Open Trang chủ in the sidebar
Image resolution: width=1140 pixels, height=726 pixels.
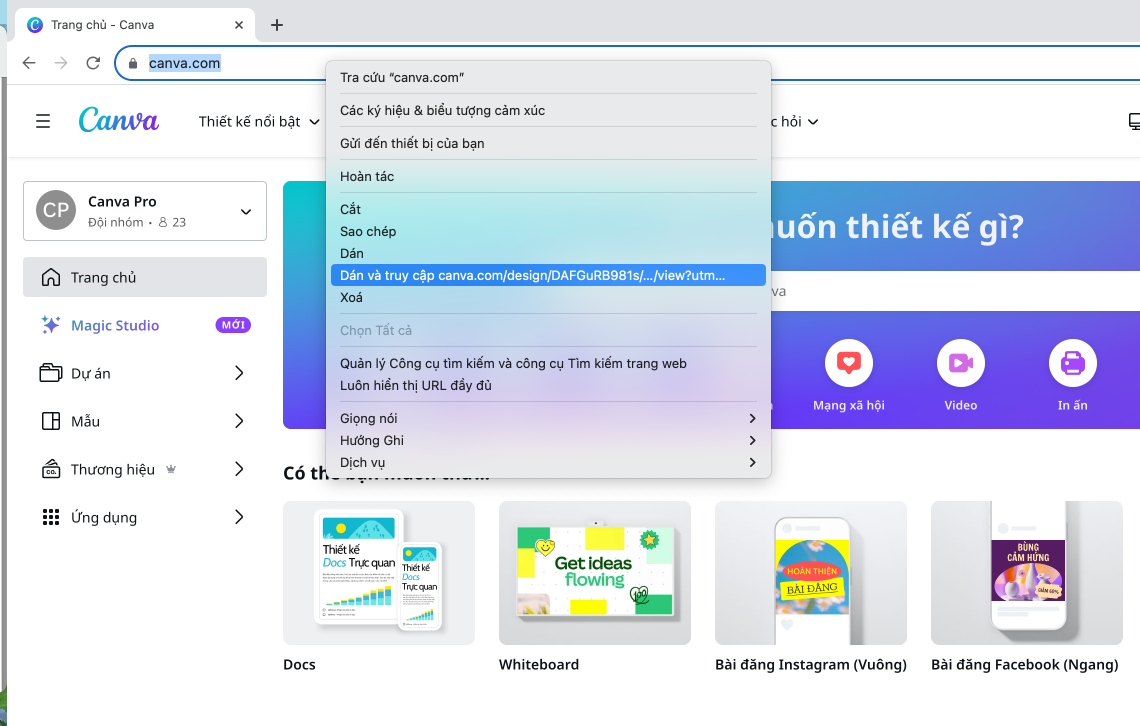coord(145,277)
